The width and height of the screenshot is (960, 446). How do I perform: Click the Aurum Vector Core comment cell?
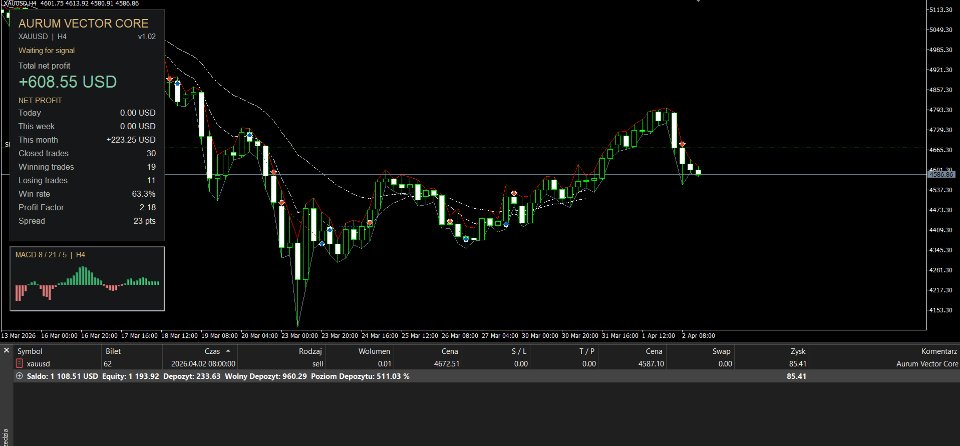[928, 364]
